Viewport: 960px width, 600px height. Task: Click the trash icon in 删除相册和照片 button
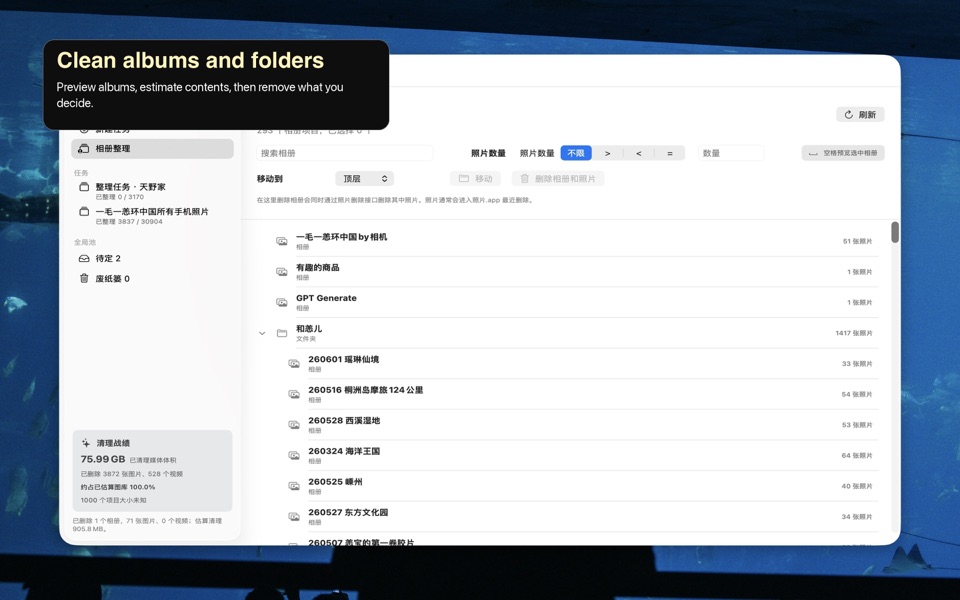(x=525, y=179)
